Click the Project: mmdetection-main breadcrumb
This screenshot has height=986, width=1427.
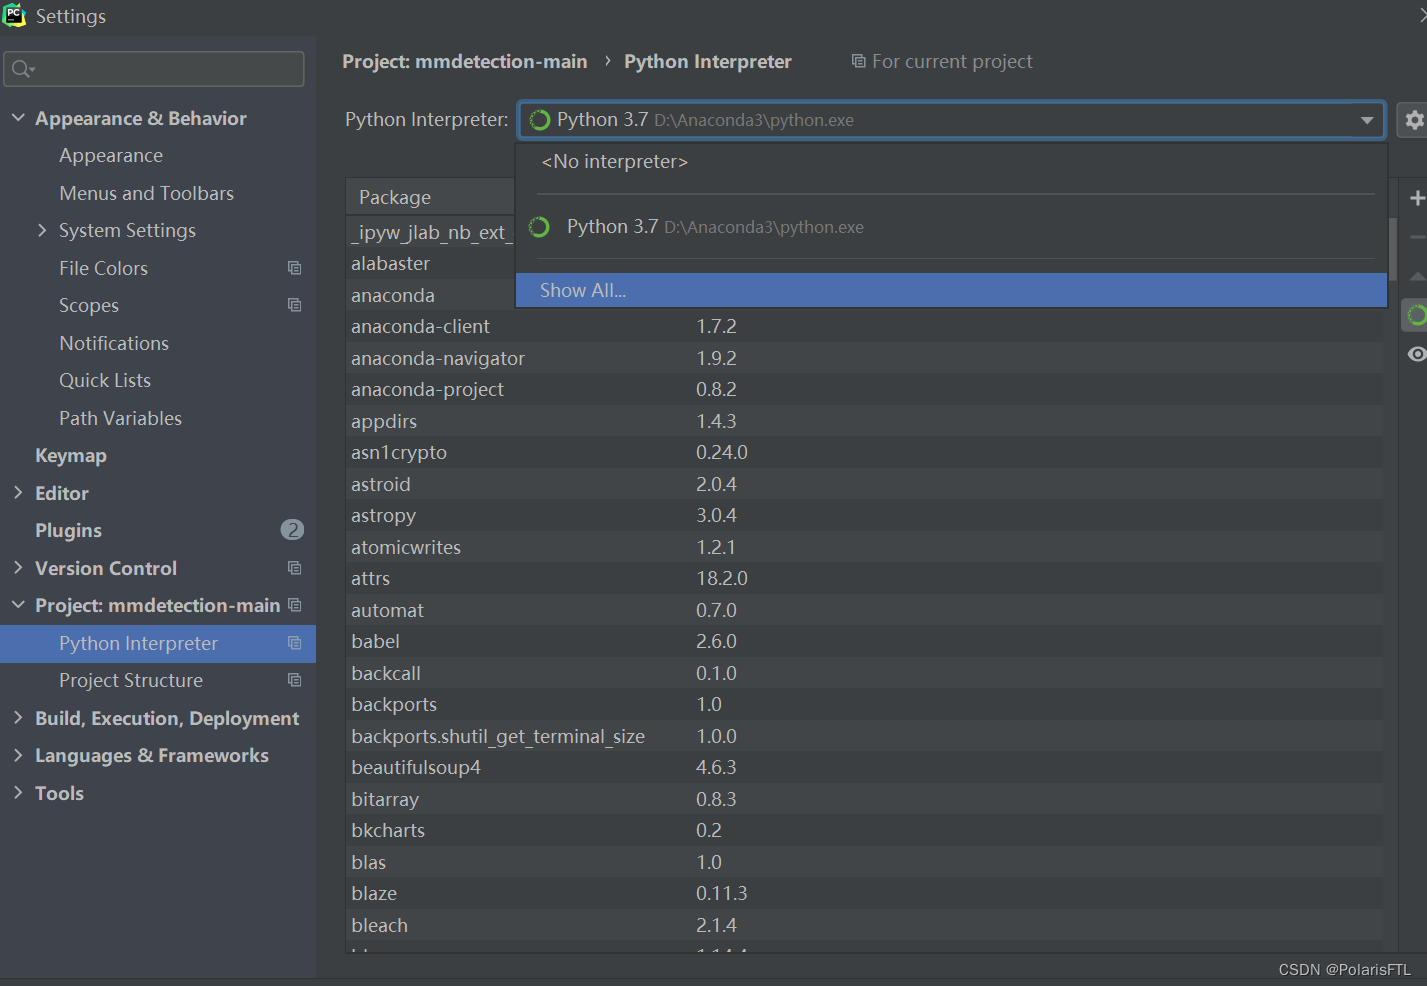coord(465,62)
